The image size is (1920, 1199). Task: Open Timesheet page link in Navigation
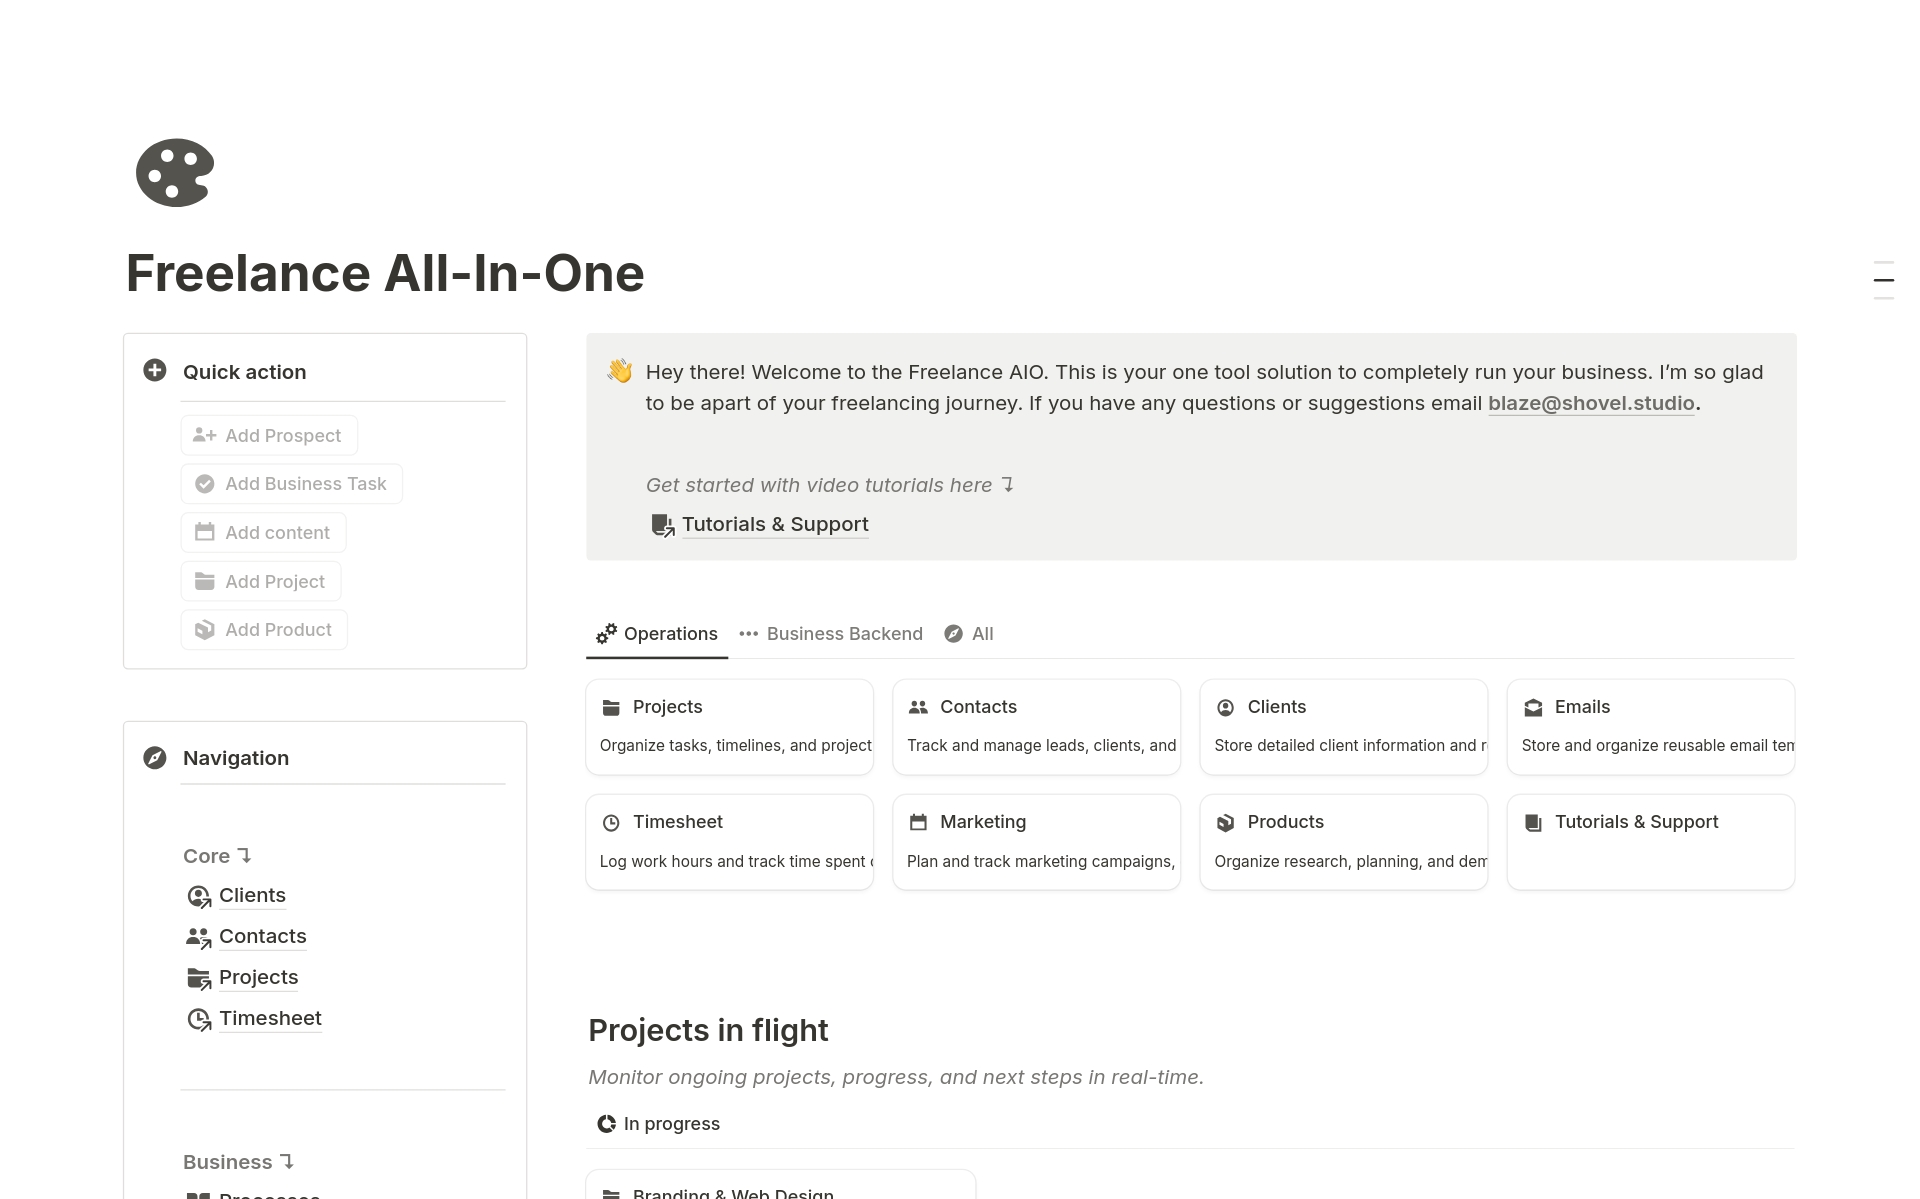point(271,1019)
